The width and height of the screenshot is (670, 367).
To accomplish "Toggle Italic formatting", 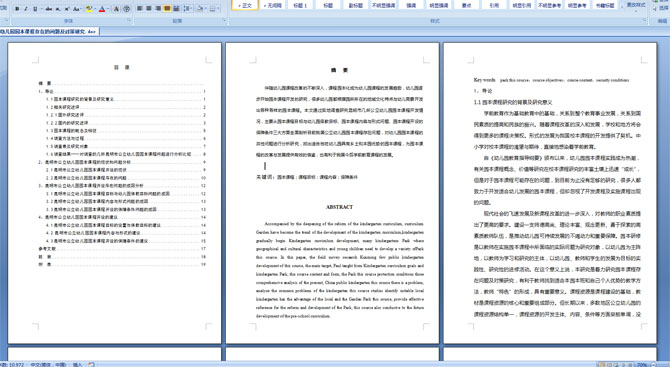I will [26, 9].
